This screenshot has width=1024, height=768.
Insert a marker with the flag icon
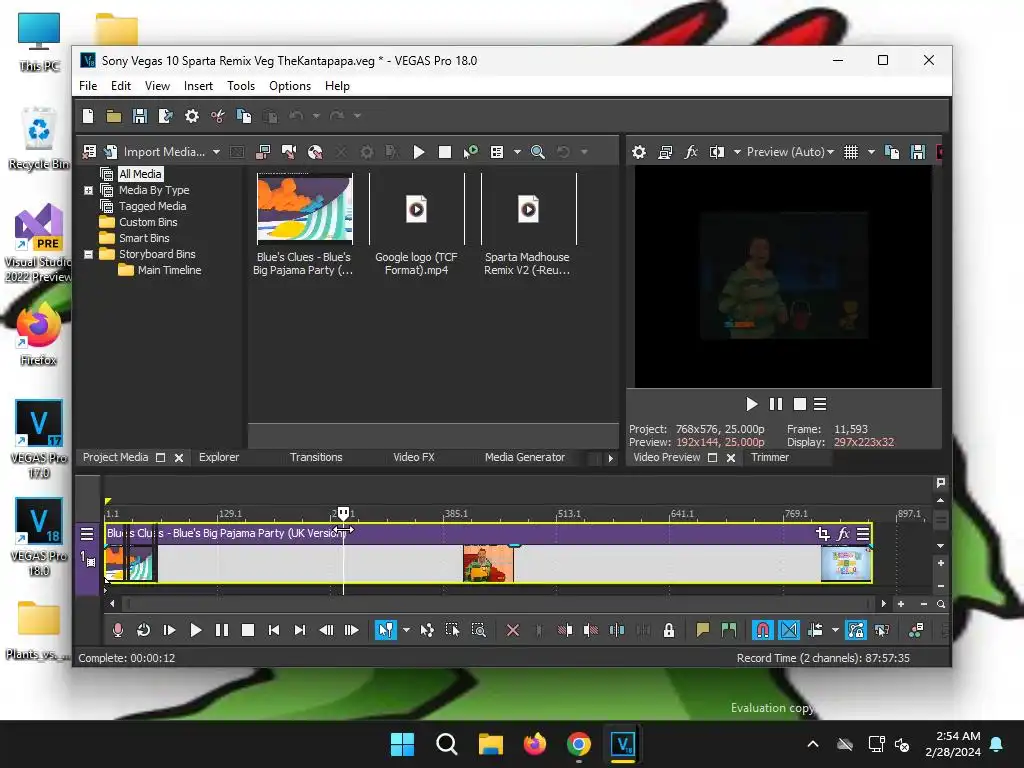click(x=703, y=630)
